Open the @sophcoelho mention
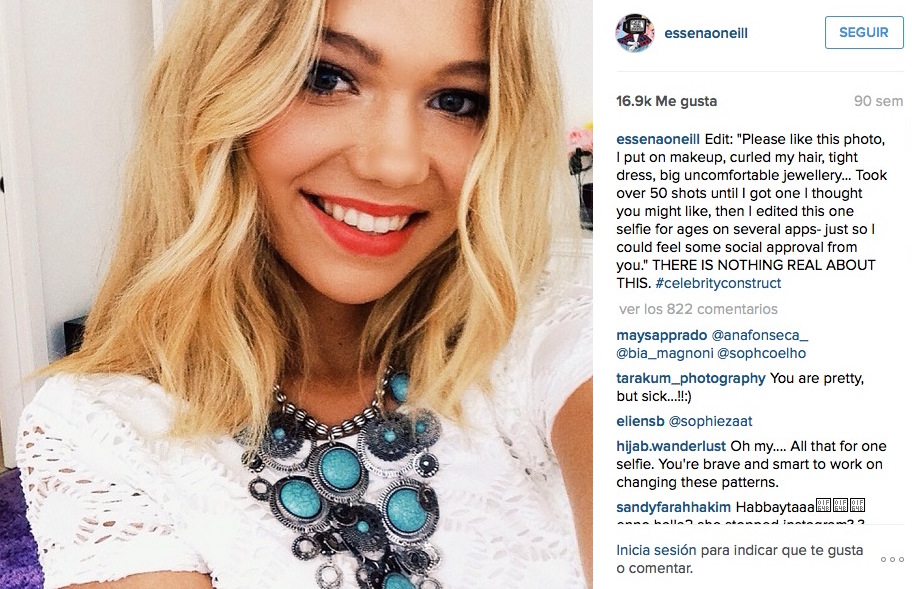Screen dimensions: 912x589 point(761,354)
